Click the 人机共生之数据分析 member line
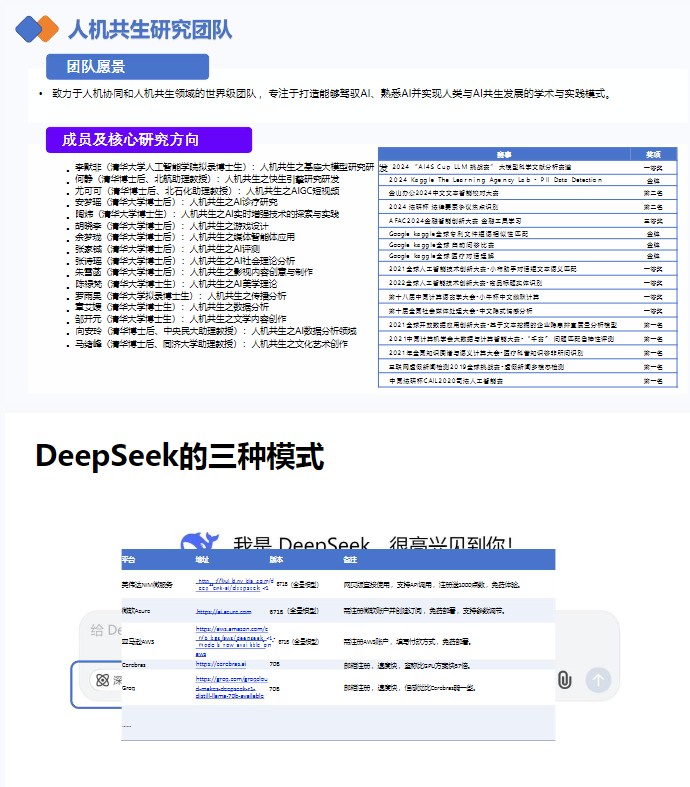690x787 pixels. pos(172,307)
